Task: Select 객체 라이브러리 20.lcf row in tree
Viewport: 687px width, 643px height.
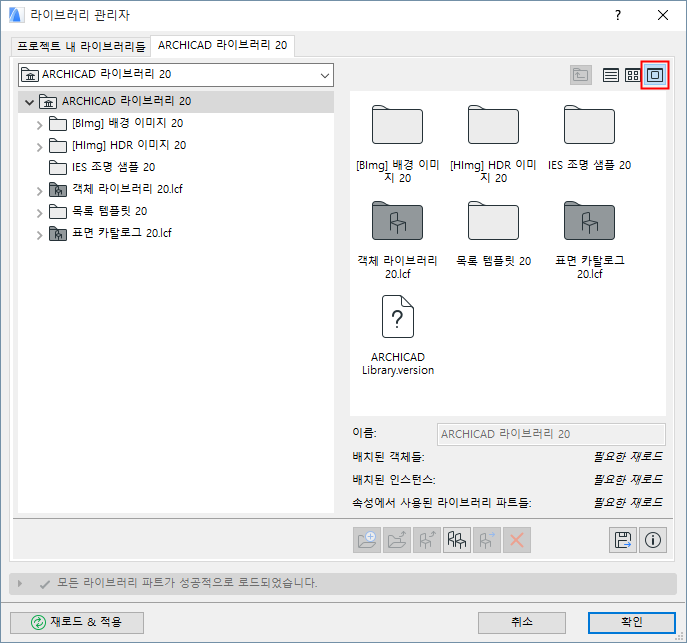Action: click(x=176, y=189)
